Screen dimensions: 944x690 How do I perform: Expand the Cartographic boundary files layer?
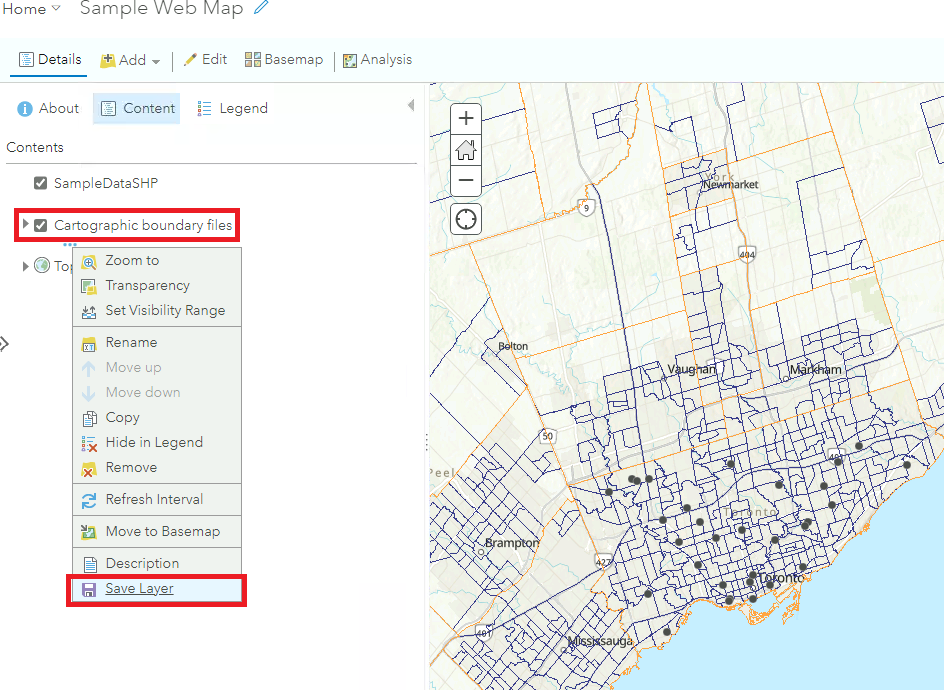24,225
